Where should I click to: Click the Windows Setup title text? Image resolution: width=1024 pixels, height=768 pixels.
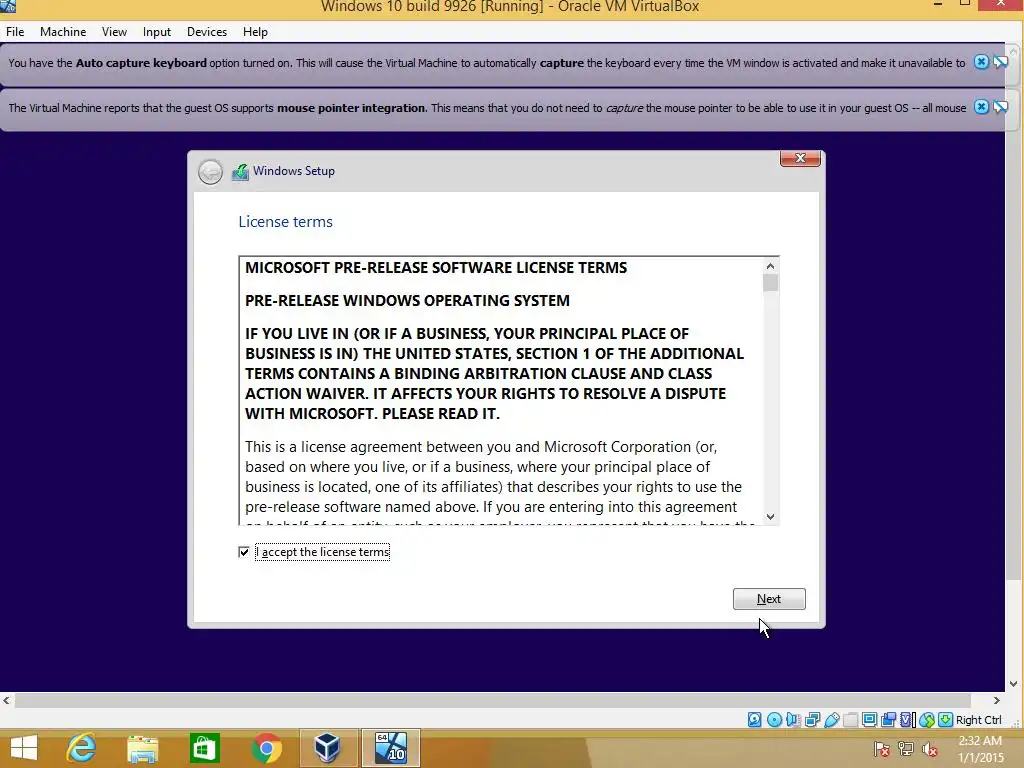[x=294, y=170]
